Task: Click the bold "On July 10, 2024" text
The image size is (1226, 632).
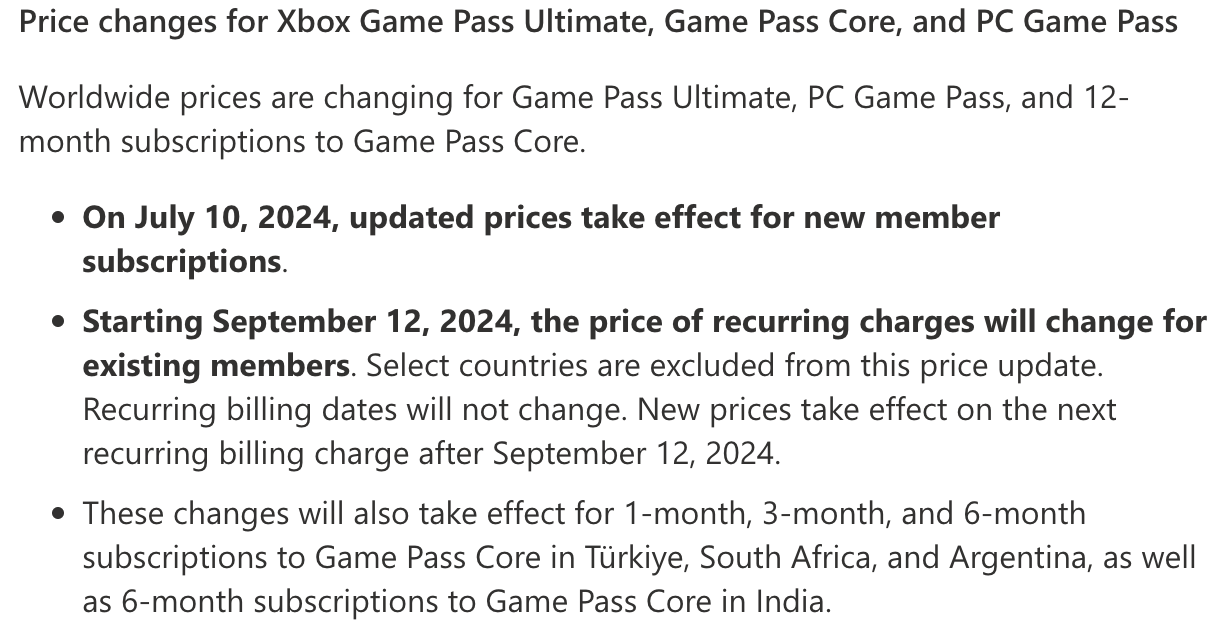Action: click(x=209, y=218)
